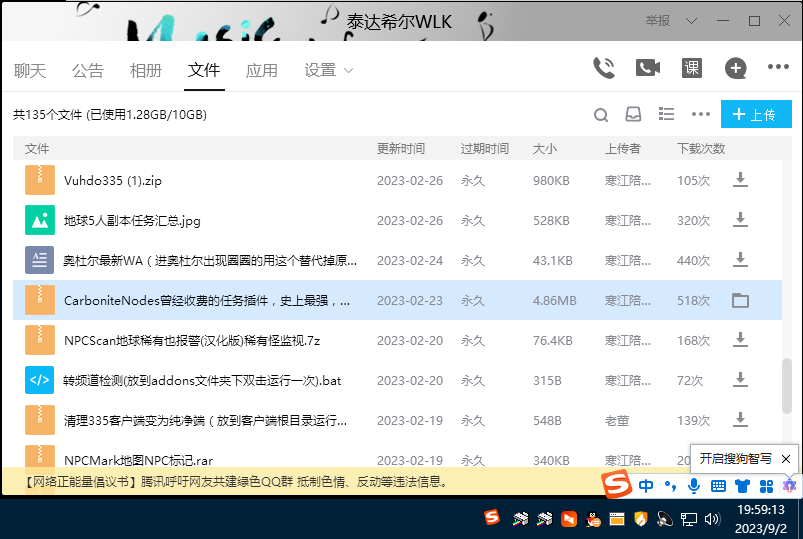The width and height of the screenshot is (803, 539).
Task: Open the volume control in system tray
Action: click(712, 519)
